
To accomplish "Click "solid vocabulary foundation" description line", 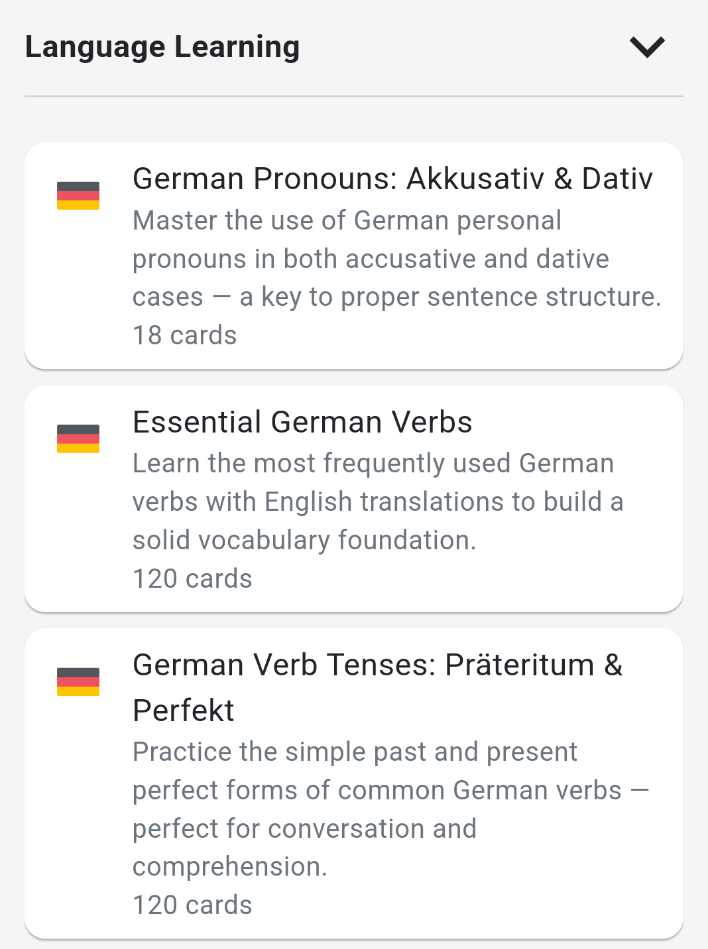I will (x=304, y=540).
